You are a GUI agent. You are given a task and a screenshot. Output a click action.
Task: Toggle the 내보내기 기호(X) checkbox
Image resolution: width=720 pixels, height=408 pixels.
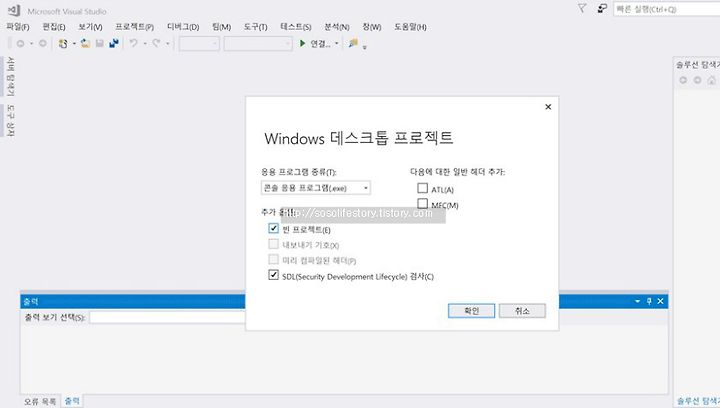point(274,244)
